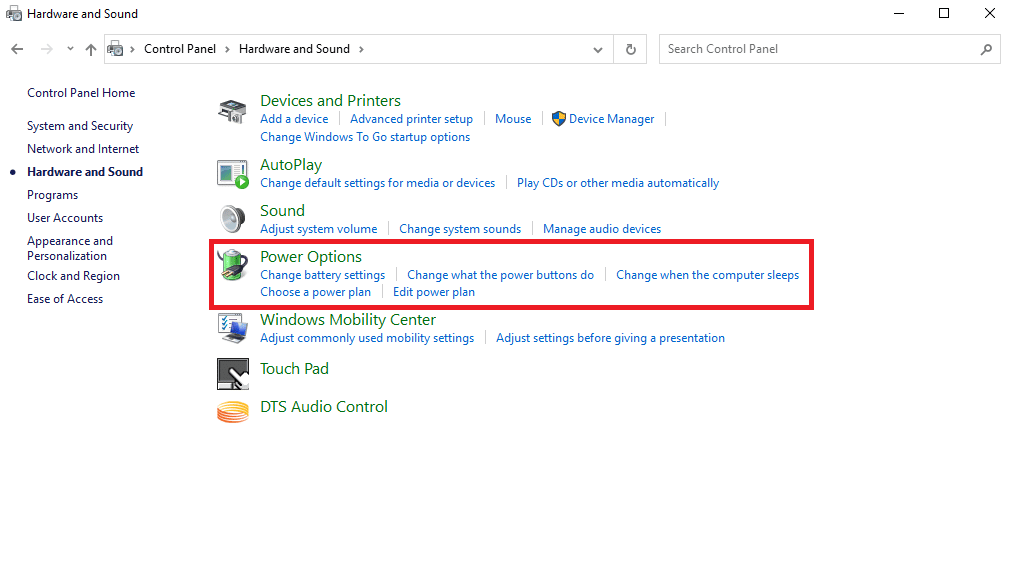This screenshot has height=581, width=1013.
Task: Expand chevron before Control Panel breadcrumb
Action: [132, 49]
